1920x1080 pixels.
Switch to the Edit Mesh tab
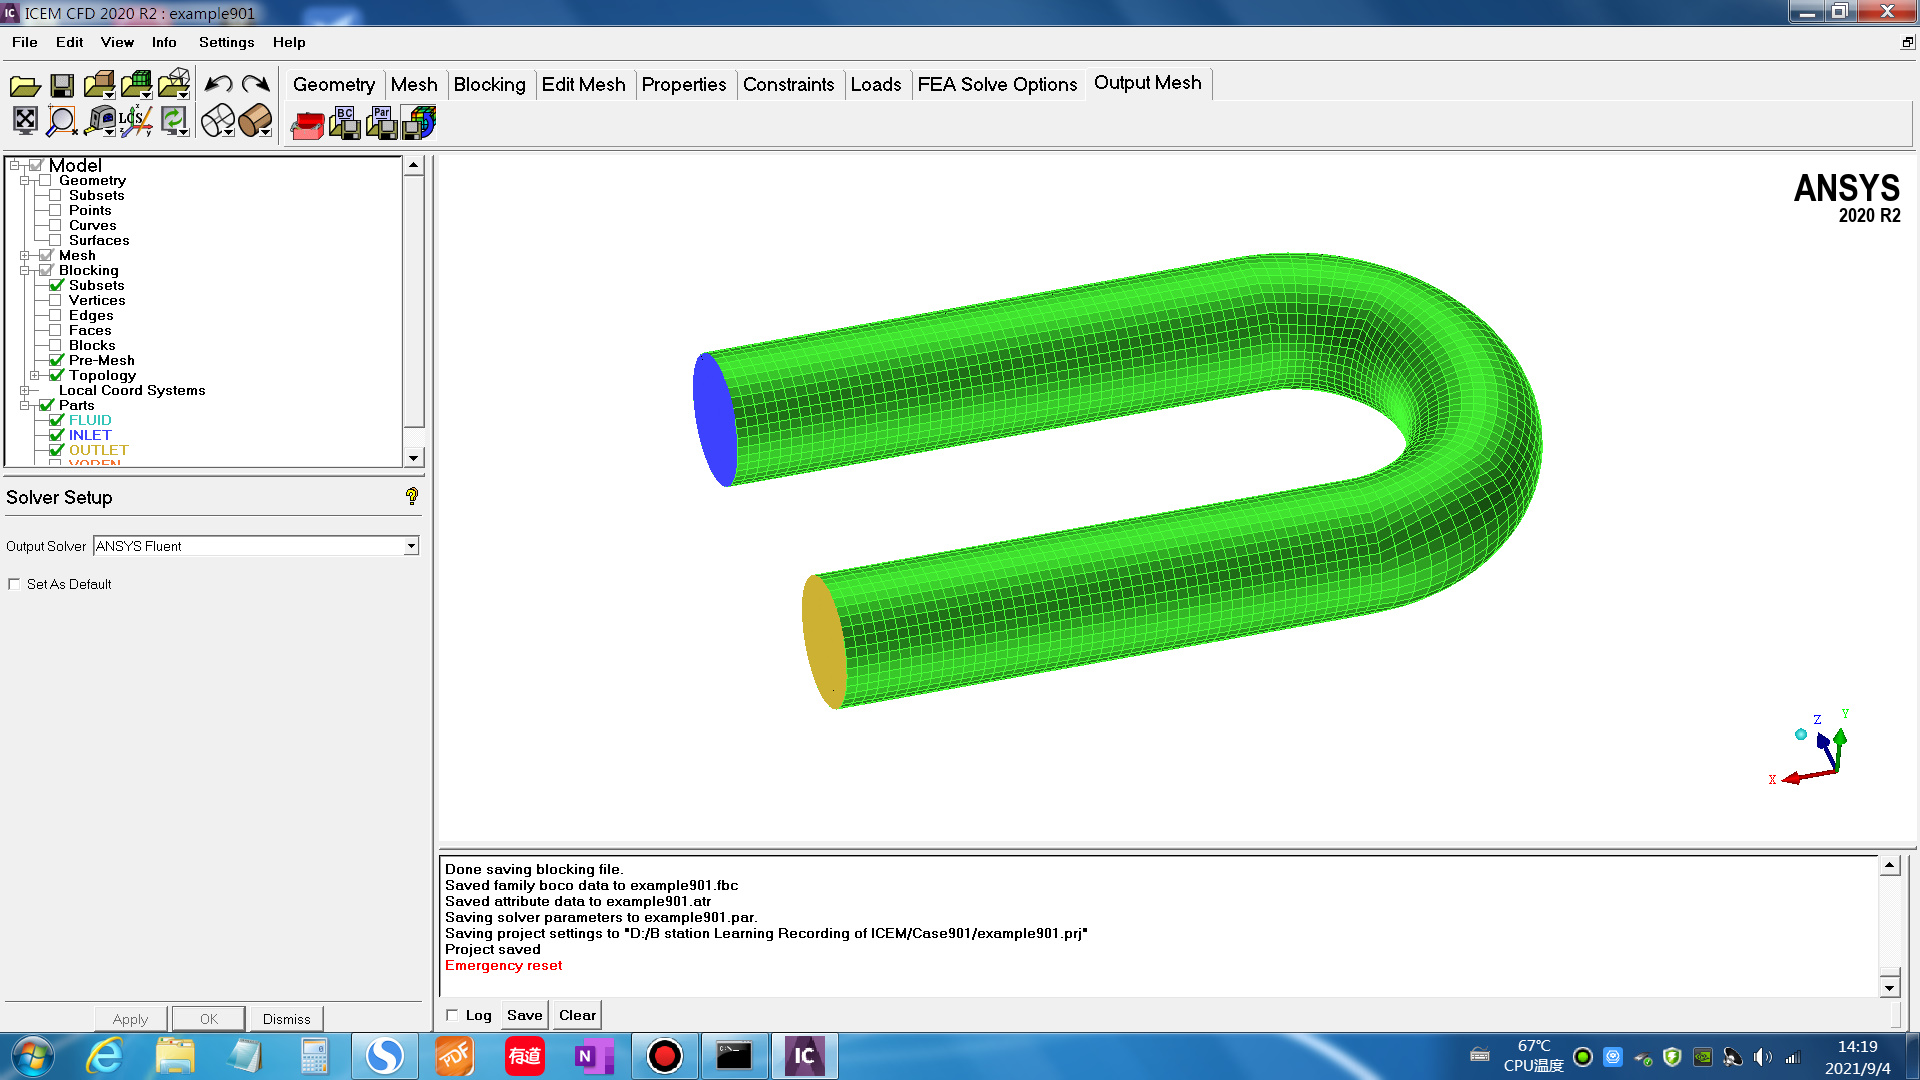pos(583,85)
